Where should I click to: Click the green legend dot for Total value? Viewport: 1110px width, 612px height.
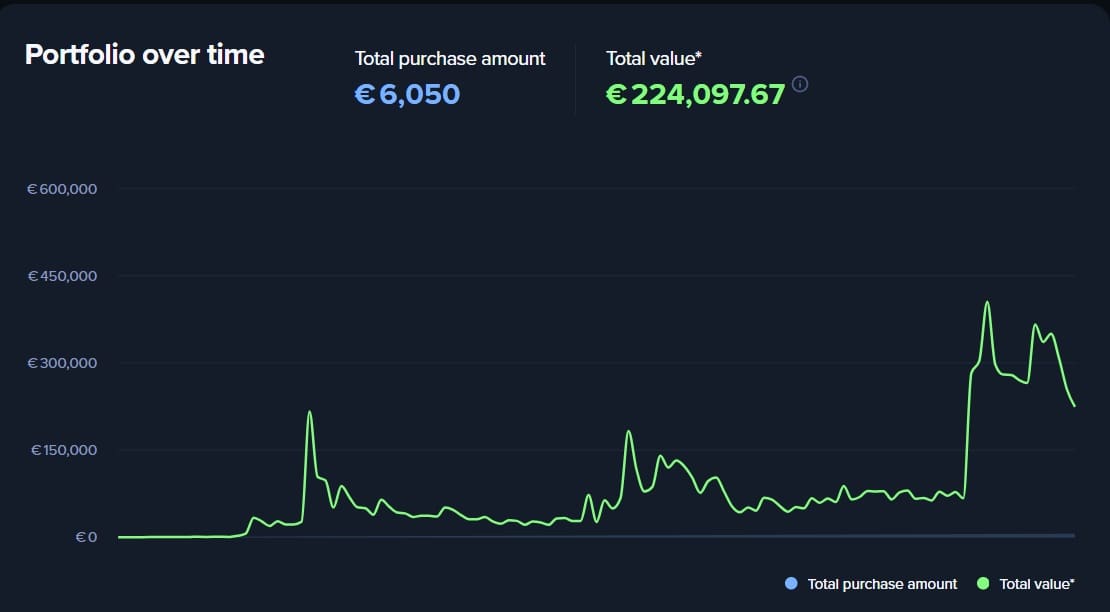(x=982, y=584)
